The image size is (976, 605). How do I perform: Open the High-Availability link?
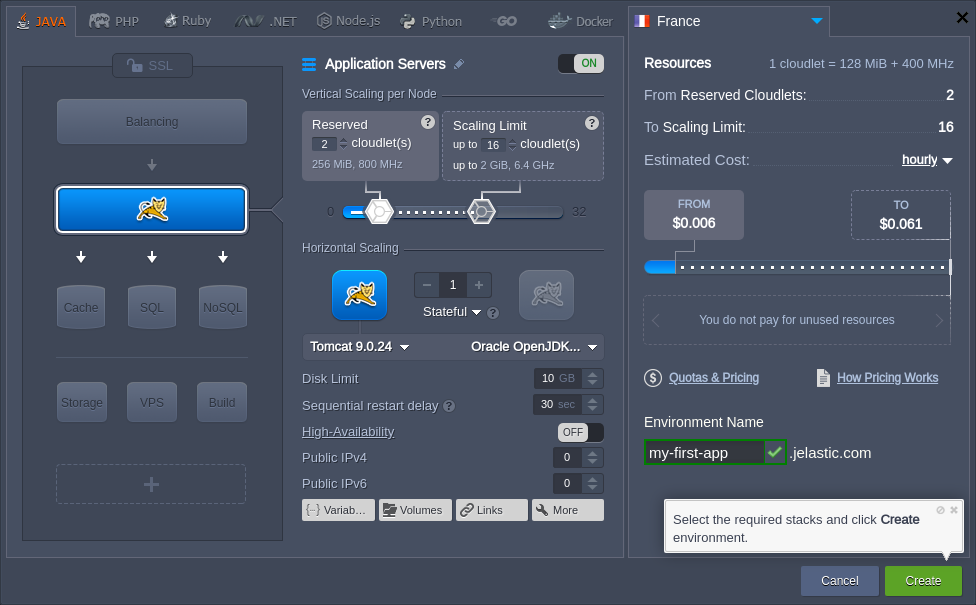(348, 431)
